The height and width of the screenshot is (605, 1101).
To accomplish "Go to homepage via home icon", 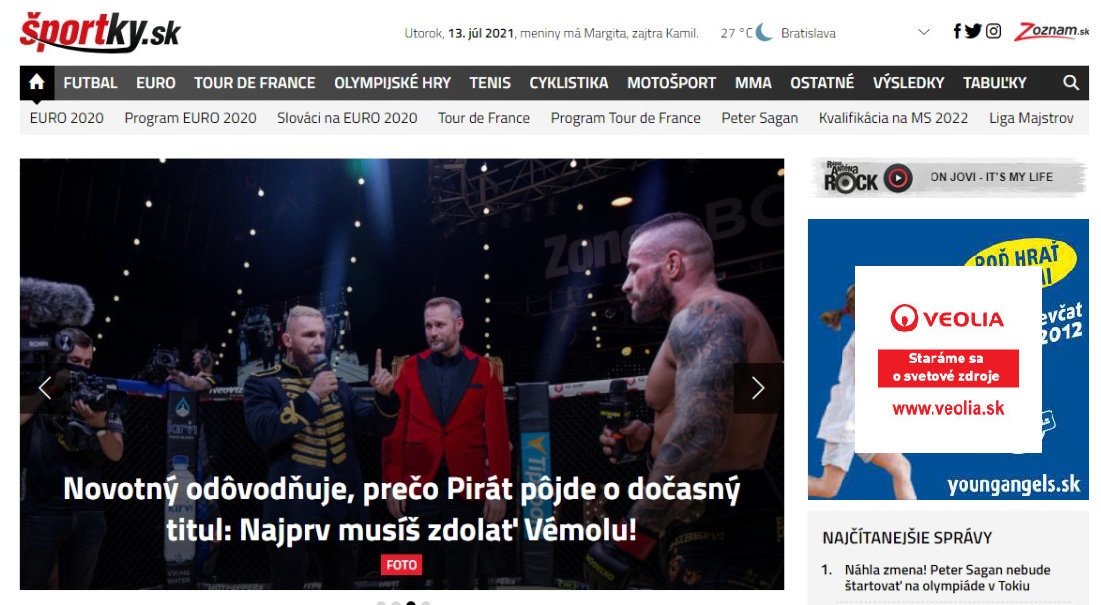I will point(37,83).
